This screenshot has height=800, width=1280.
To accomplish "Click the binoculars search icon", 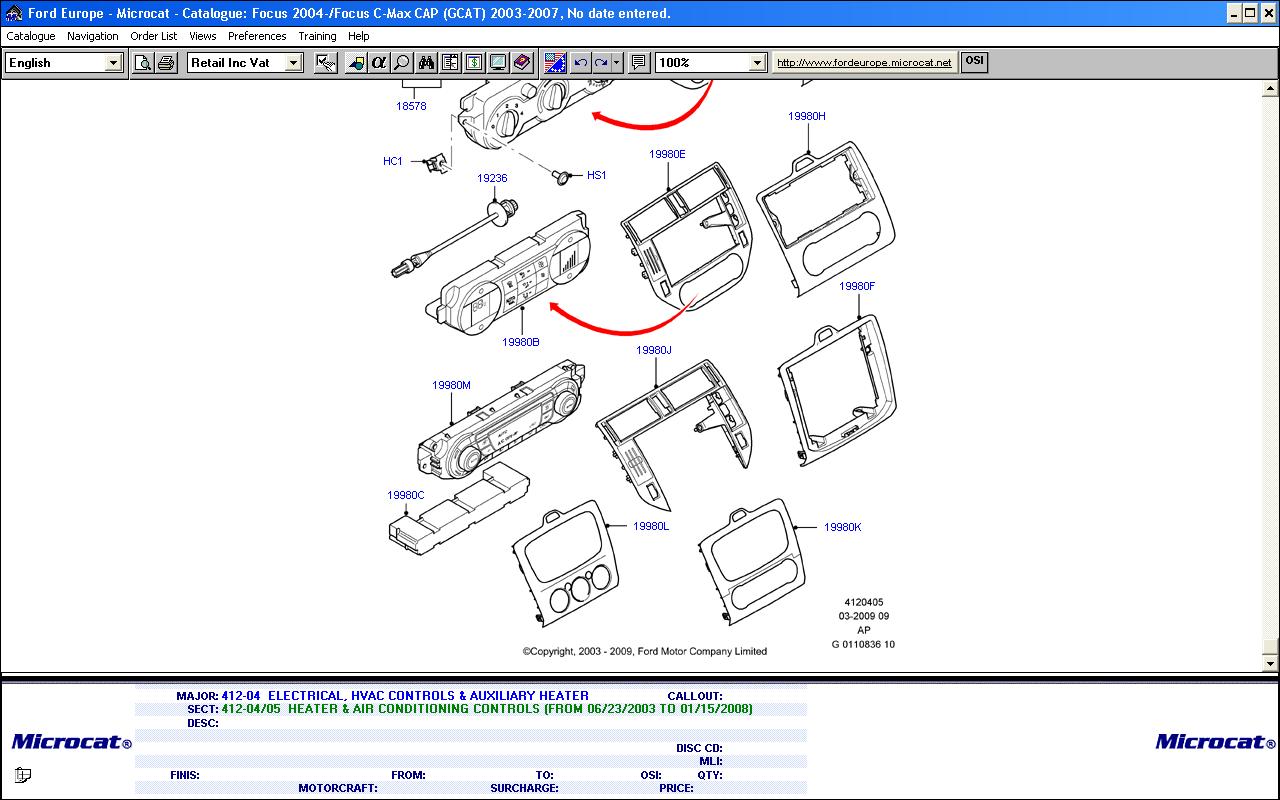I will click(426, 63).
